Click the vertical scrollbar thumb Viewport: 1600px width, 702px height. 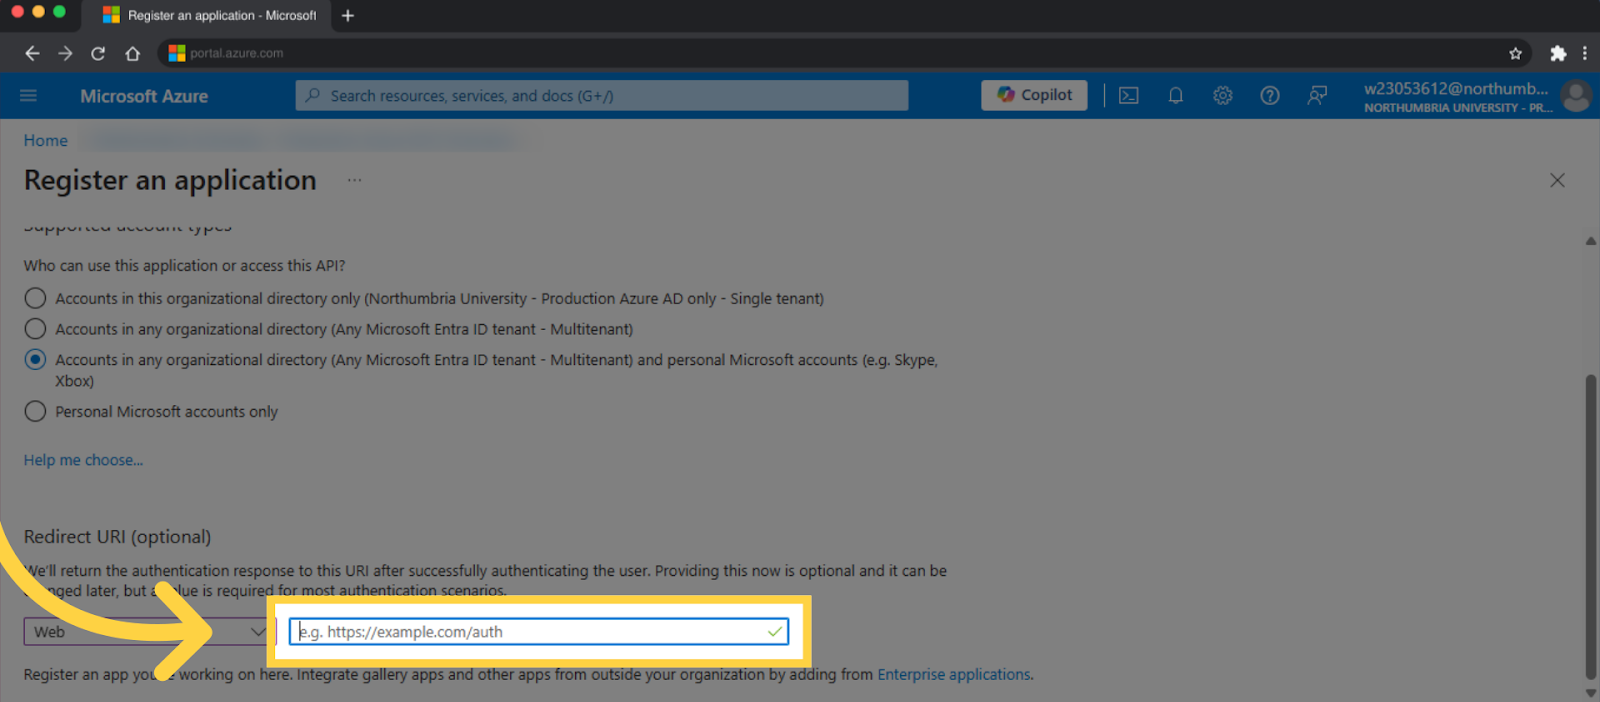1591,527
